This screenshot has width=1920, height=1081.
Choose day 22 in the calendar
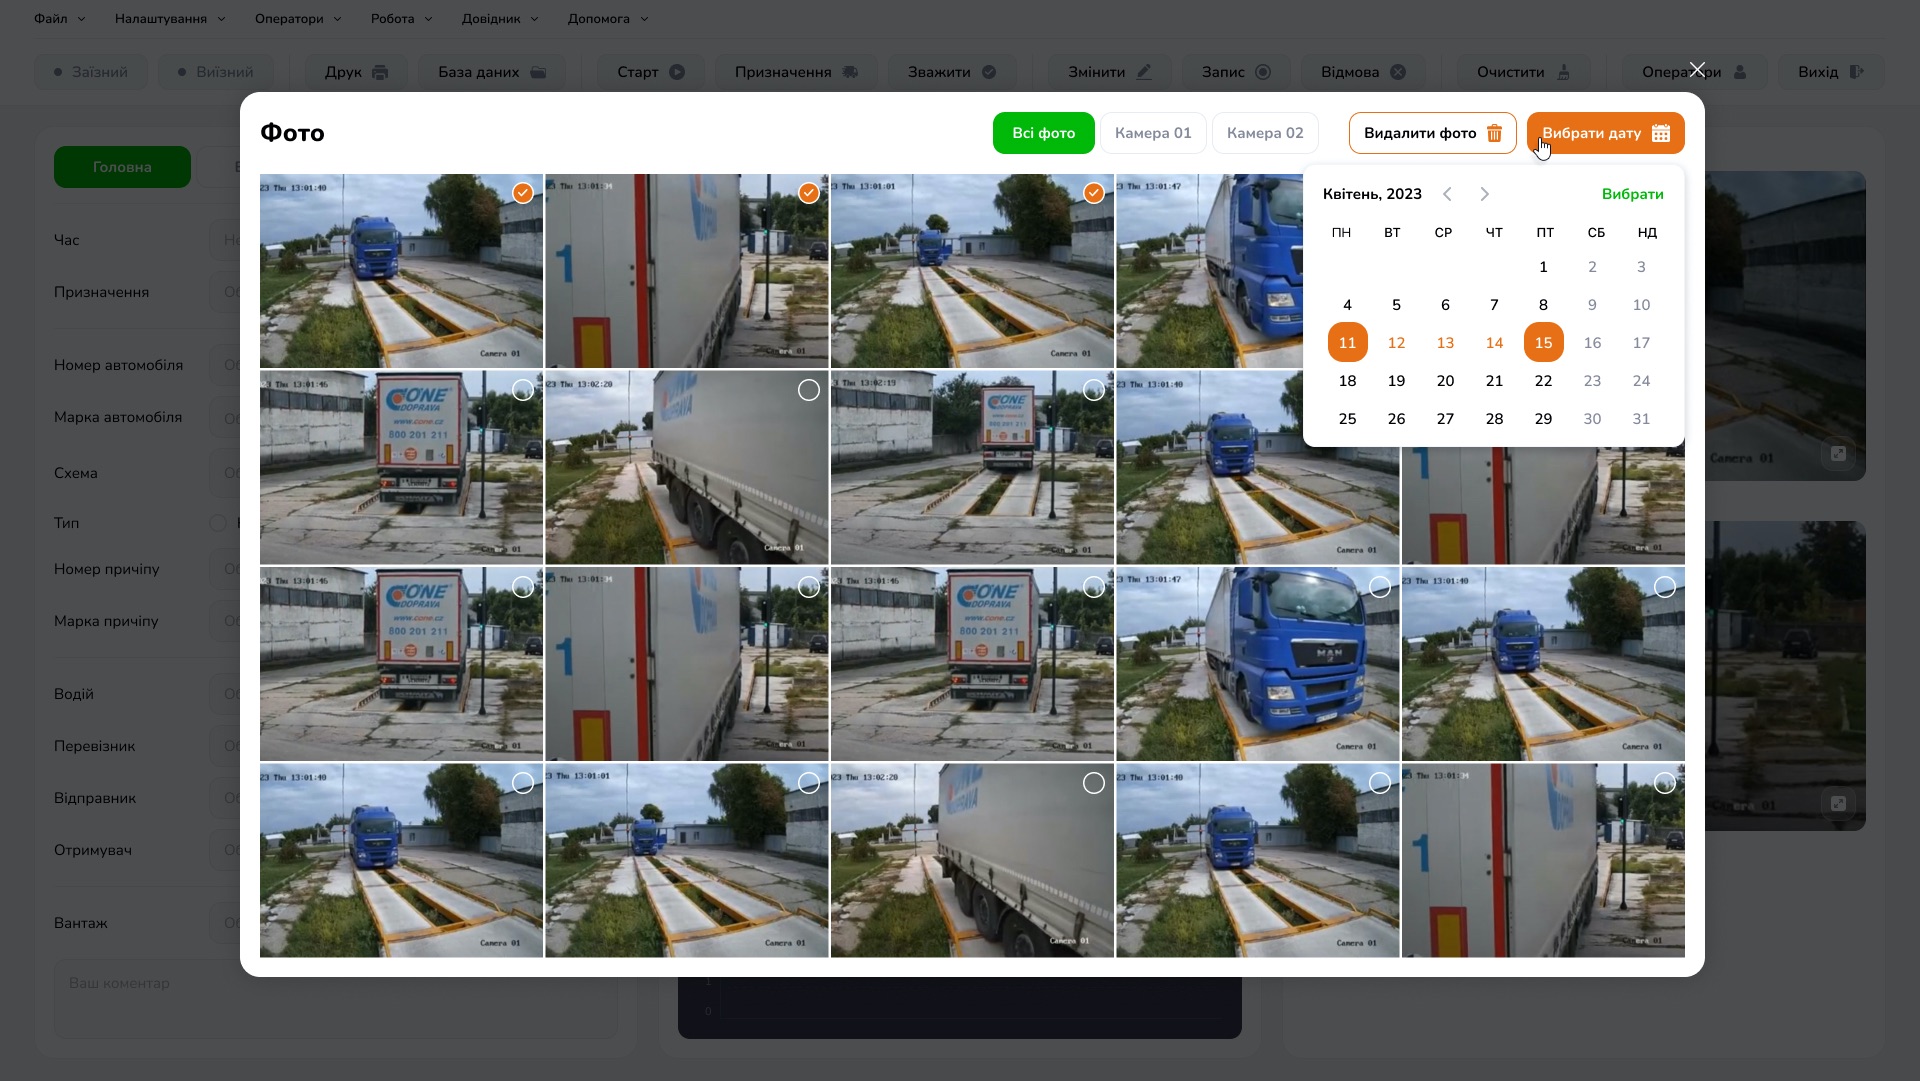tap(1543, 381)
